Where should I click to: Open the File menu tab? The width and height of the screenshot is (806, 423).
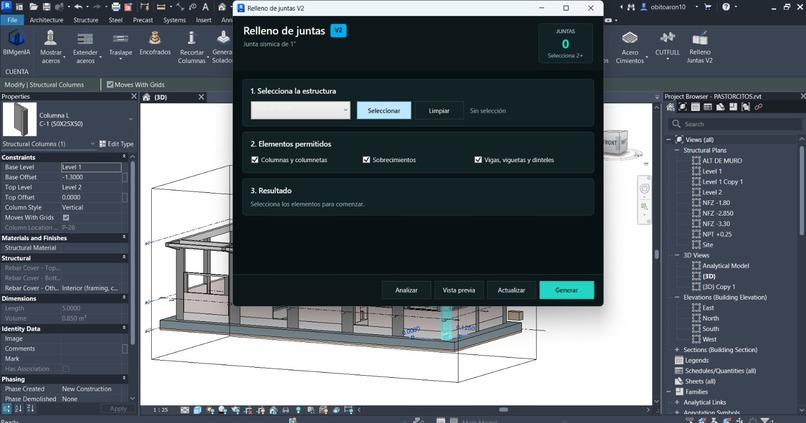point(12,20)
